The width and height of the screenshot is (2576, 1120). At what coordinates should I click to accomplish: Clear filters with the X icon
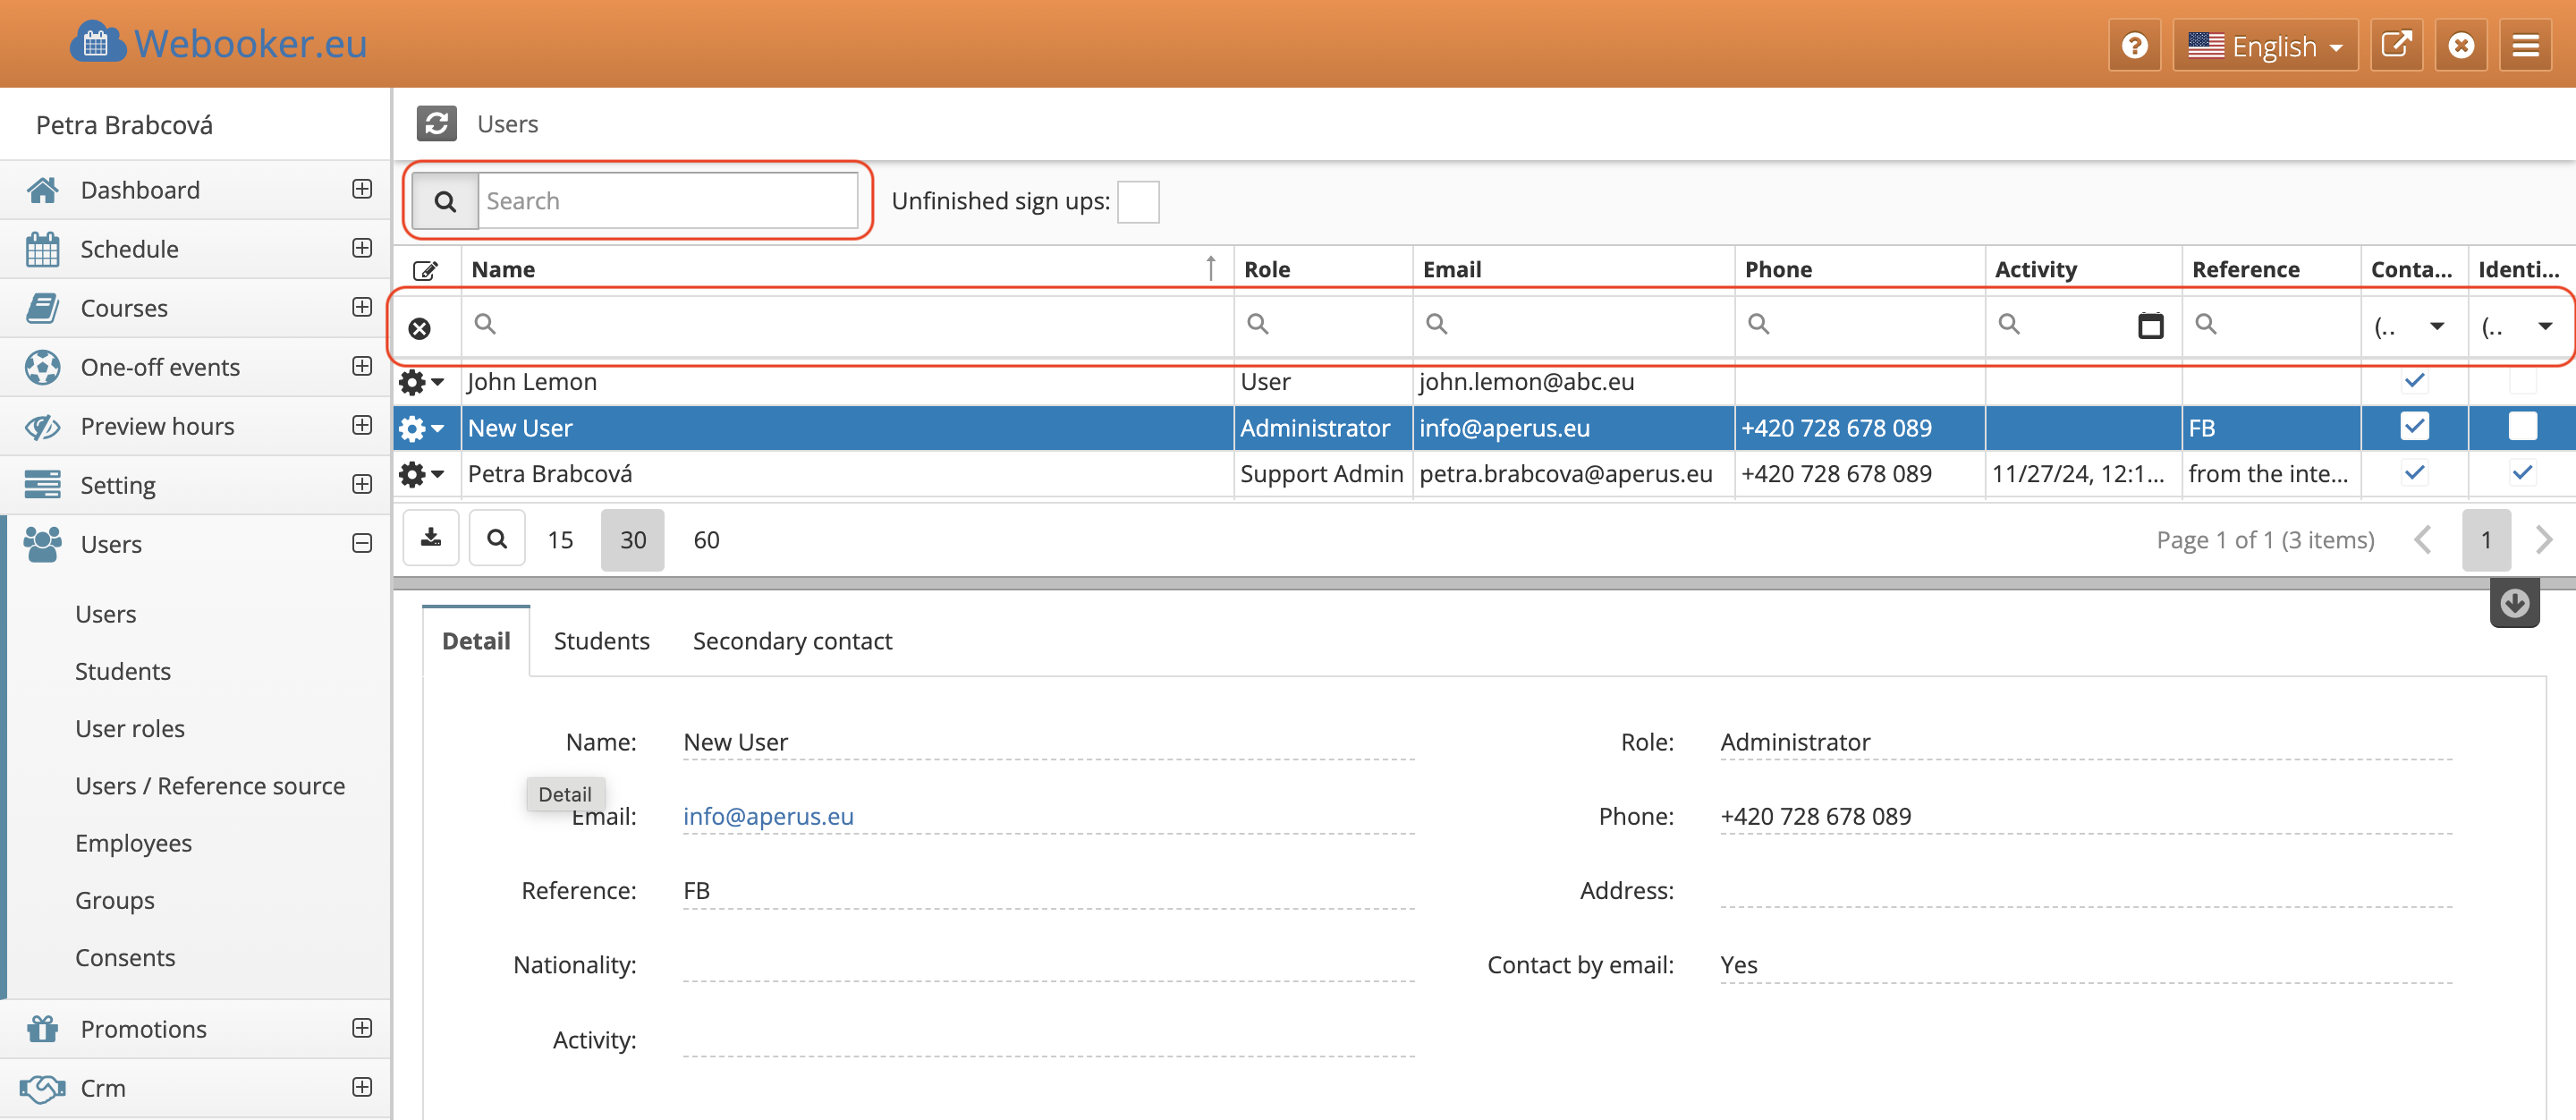420,328
